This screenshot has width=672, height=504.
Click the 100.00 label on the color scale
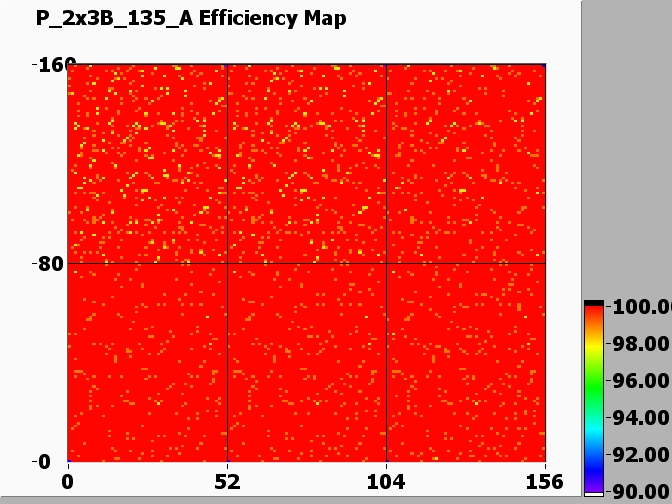[x=640, y=307]
